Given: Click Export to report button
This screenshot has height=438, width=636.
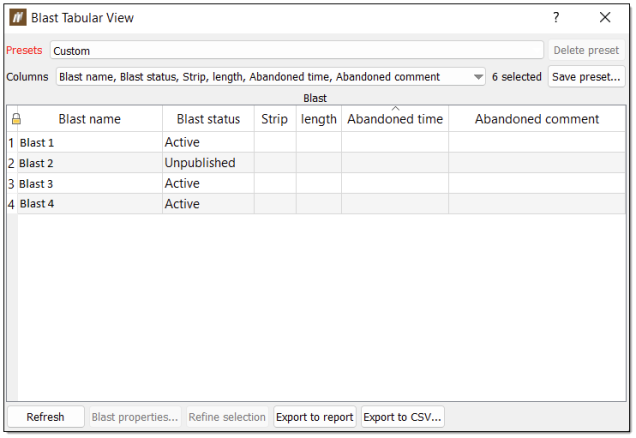Looking at the screenshot, I should pos(315,417).
